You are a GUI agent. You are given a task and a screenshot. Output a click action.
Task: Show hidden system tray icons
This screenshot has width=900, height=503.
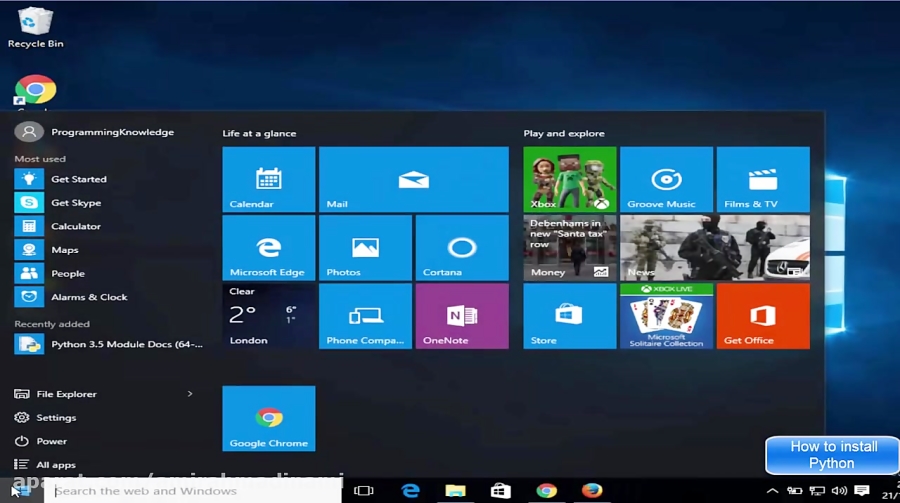pyautogui.click(x=773, y=491)
